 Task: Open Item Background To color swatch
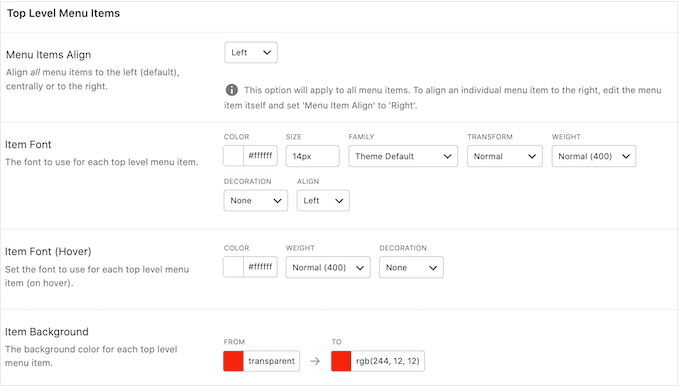coord(341,361)
